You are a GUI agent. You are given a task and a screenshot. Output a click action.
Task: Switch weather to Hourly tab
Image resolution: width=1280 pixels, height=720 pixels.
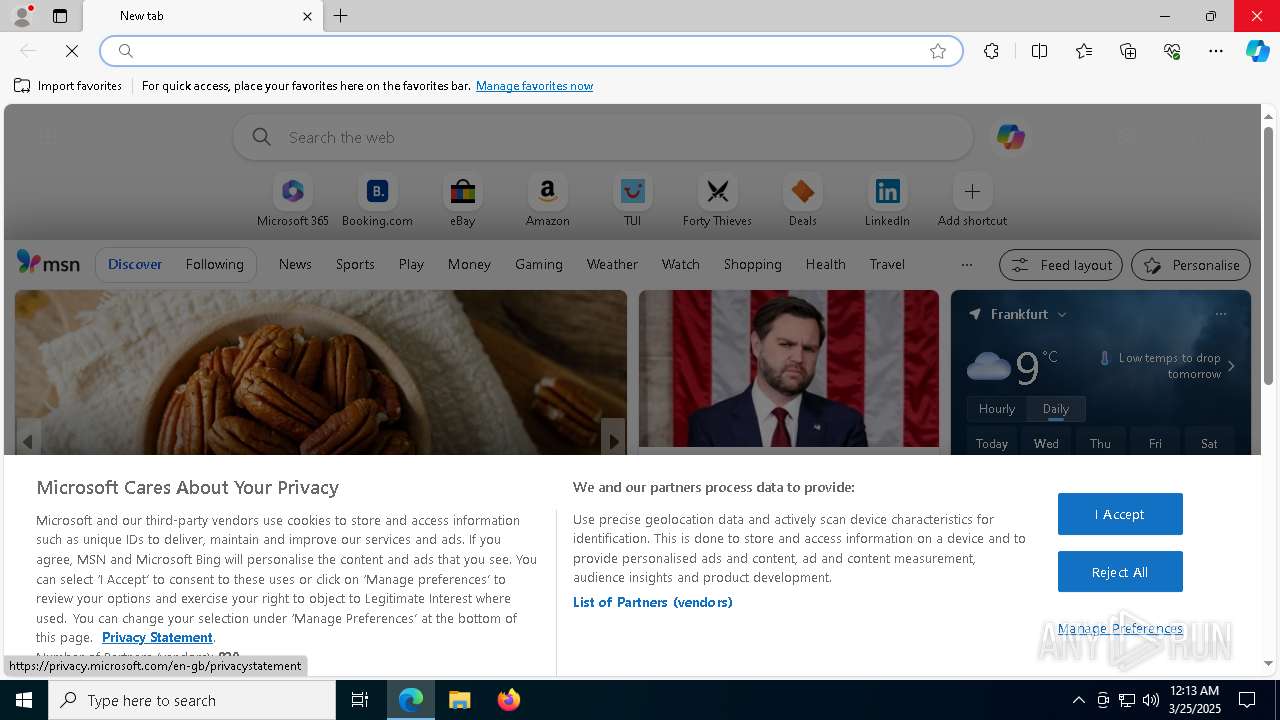click(997, 409)
